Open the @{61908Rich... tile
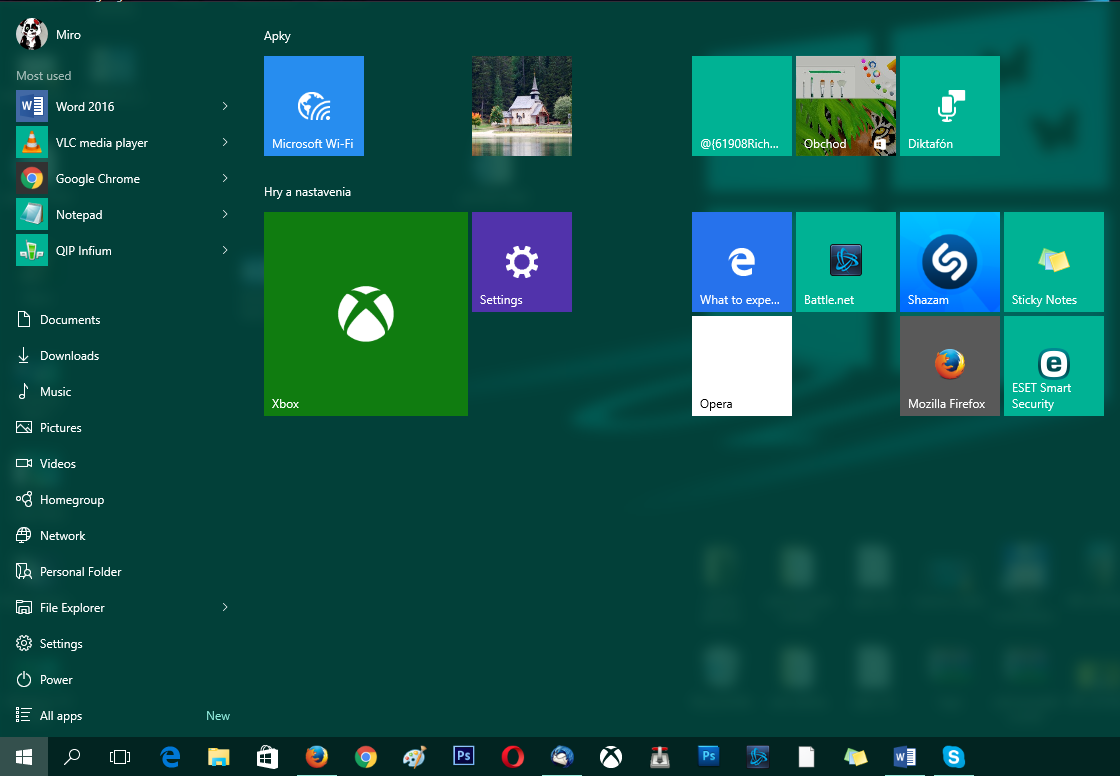The width and height of the screenshot is (1120, 776). [741, 106]
